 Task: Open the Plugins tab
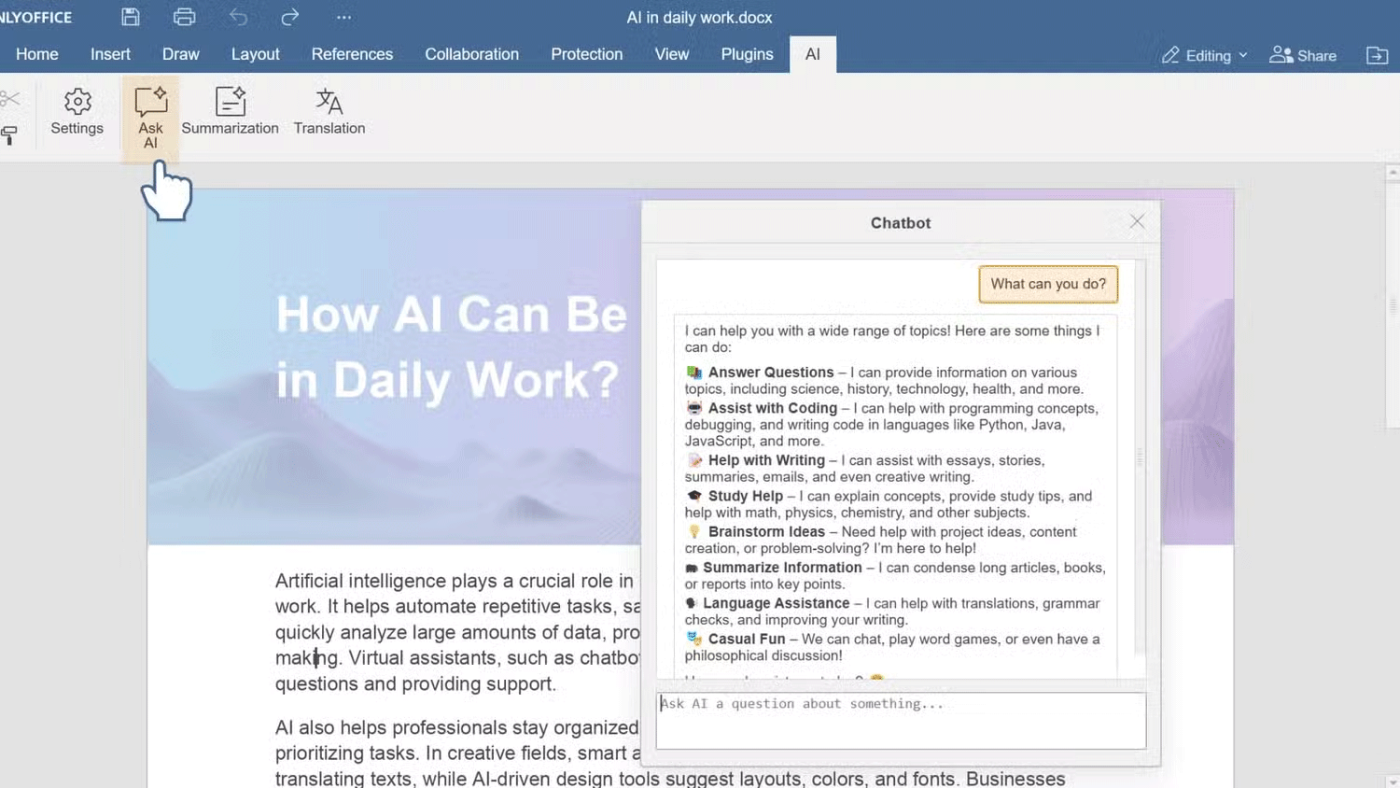coord(747,54)
